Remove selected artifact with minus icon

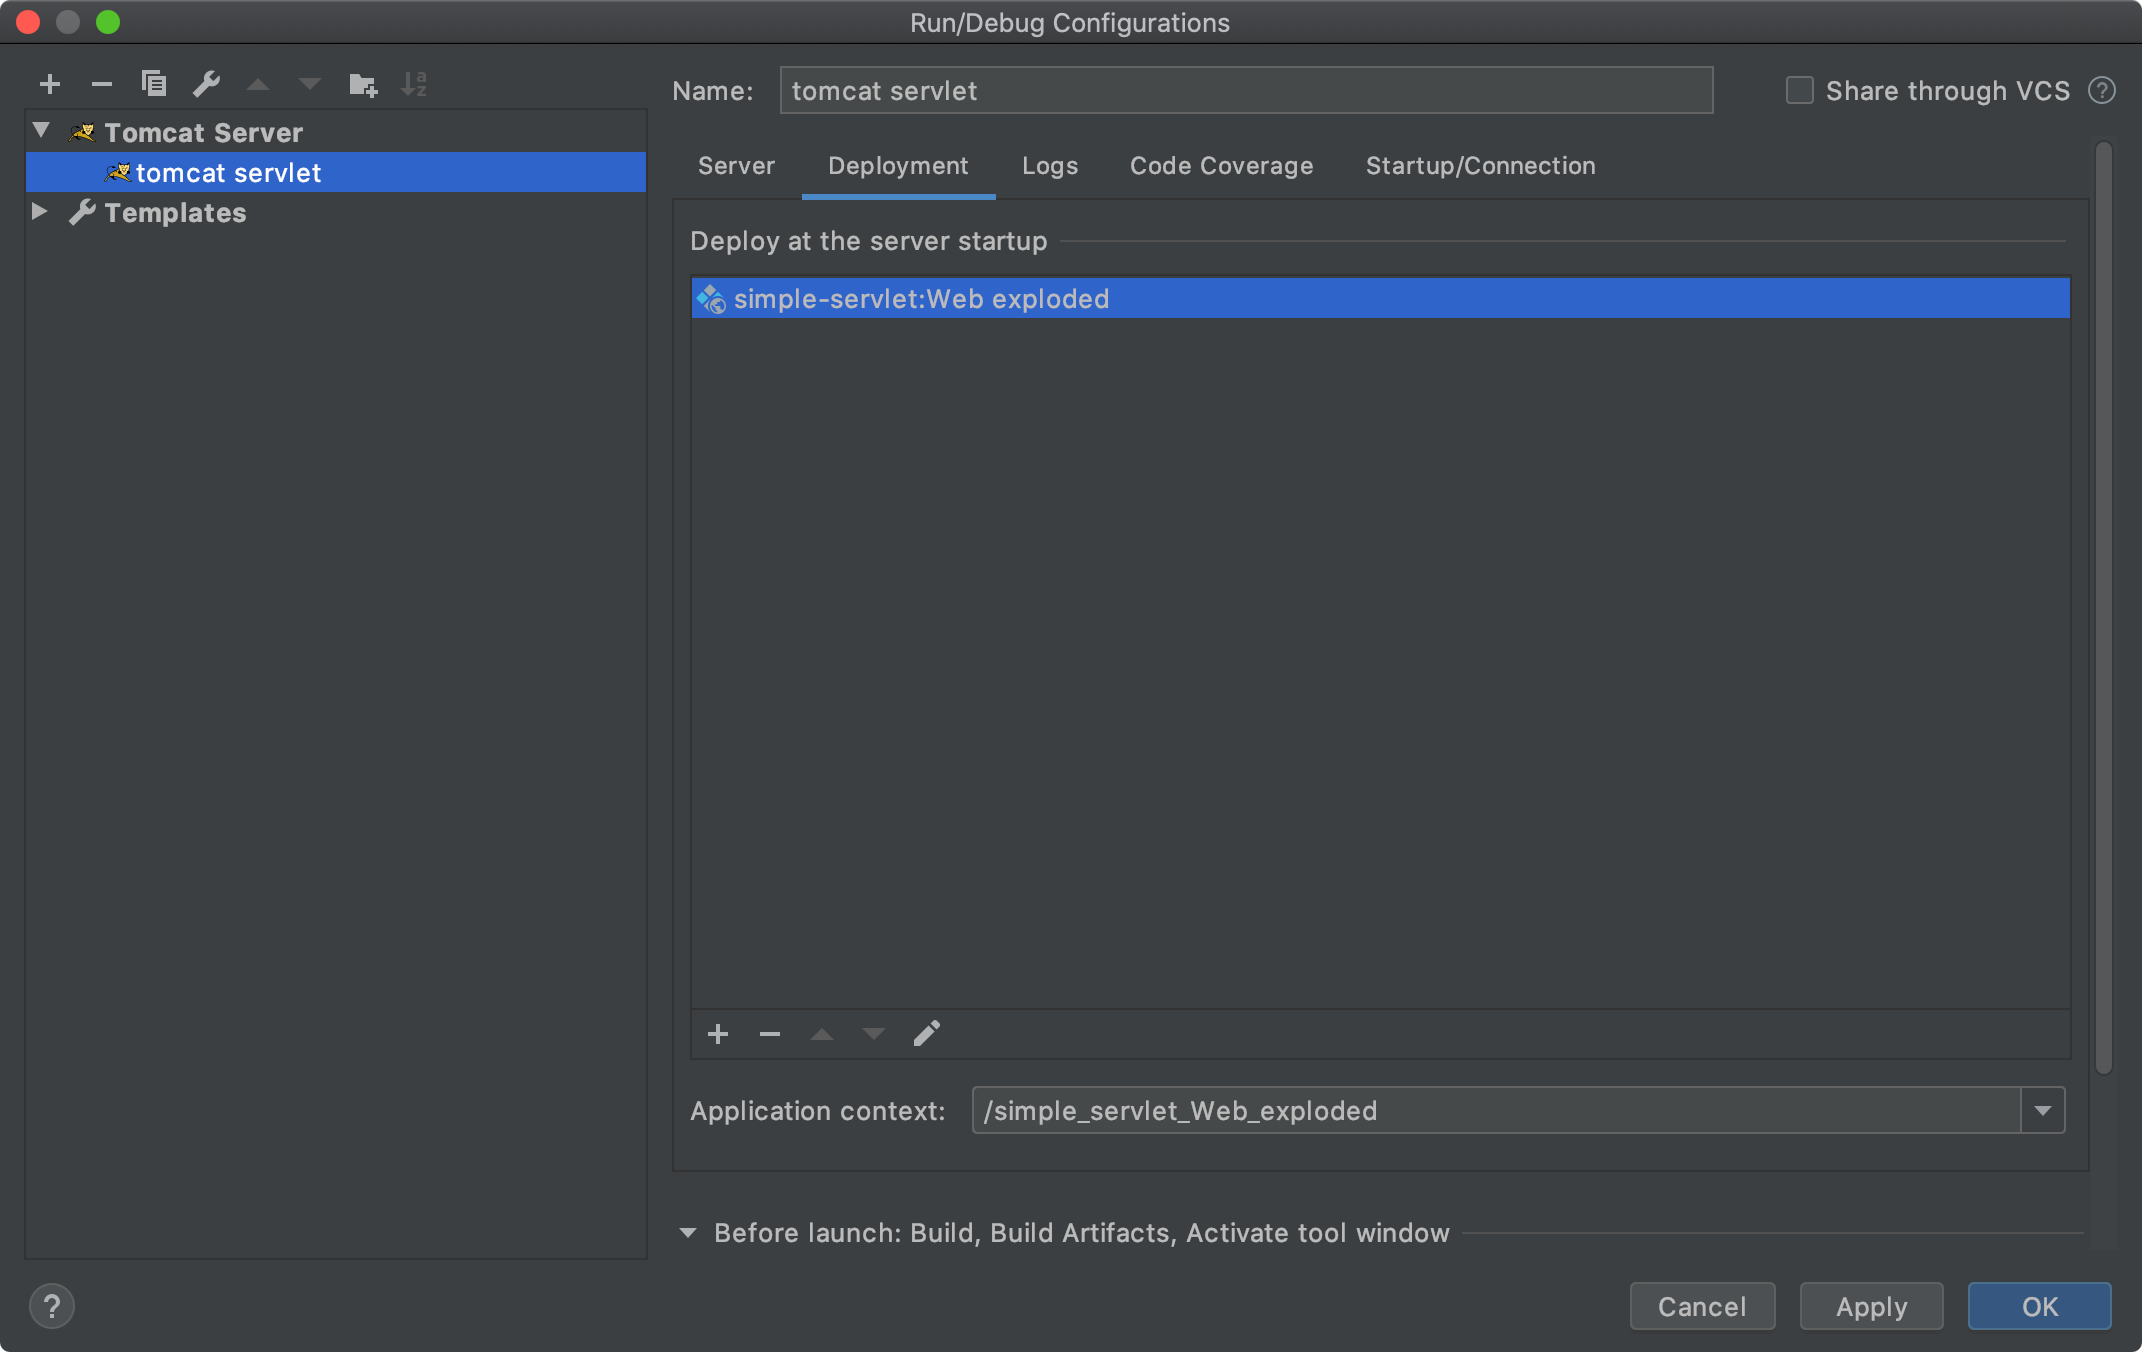pyautogui.click(x=770, y=1034)
